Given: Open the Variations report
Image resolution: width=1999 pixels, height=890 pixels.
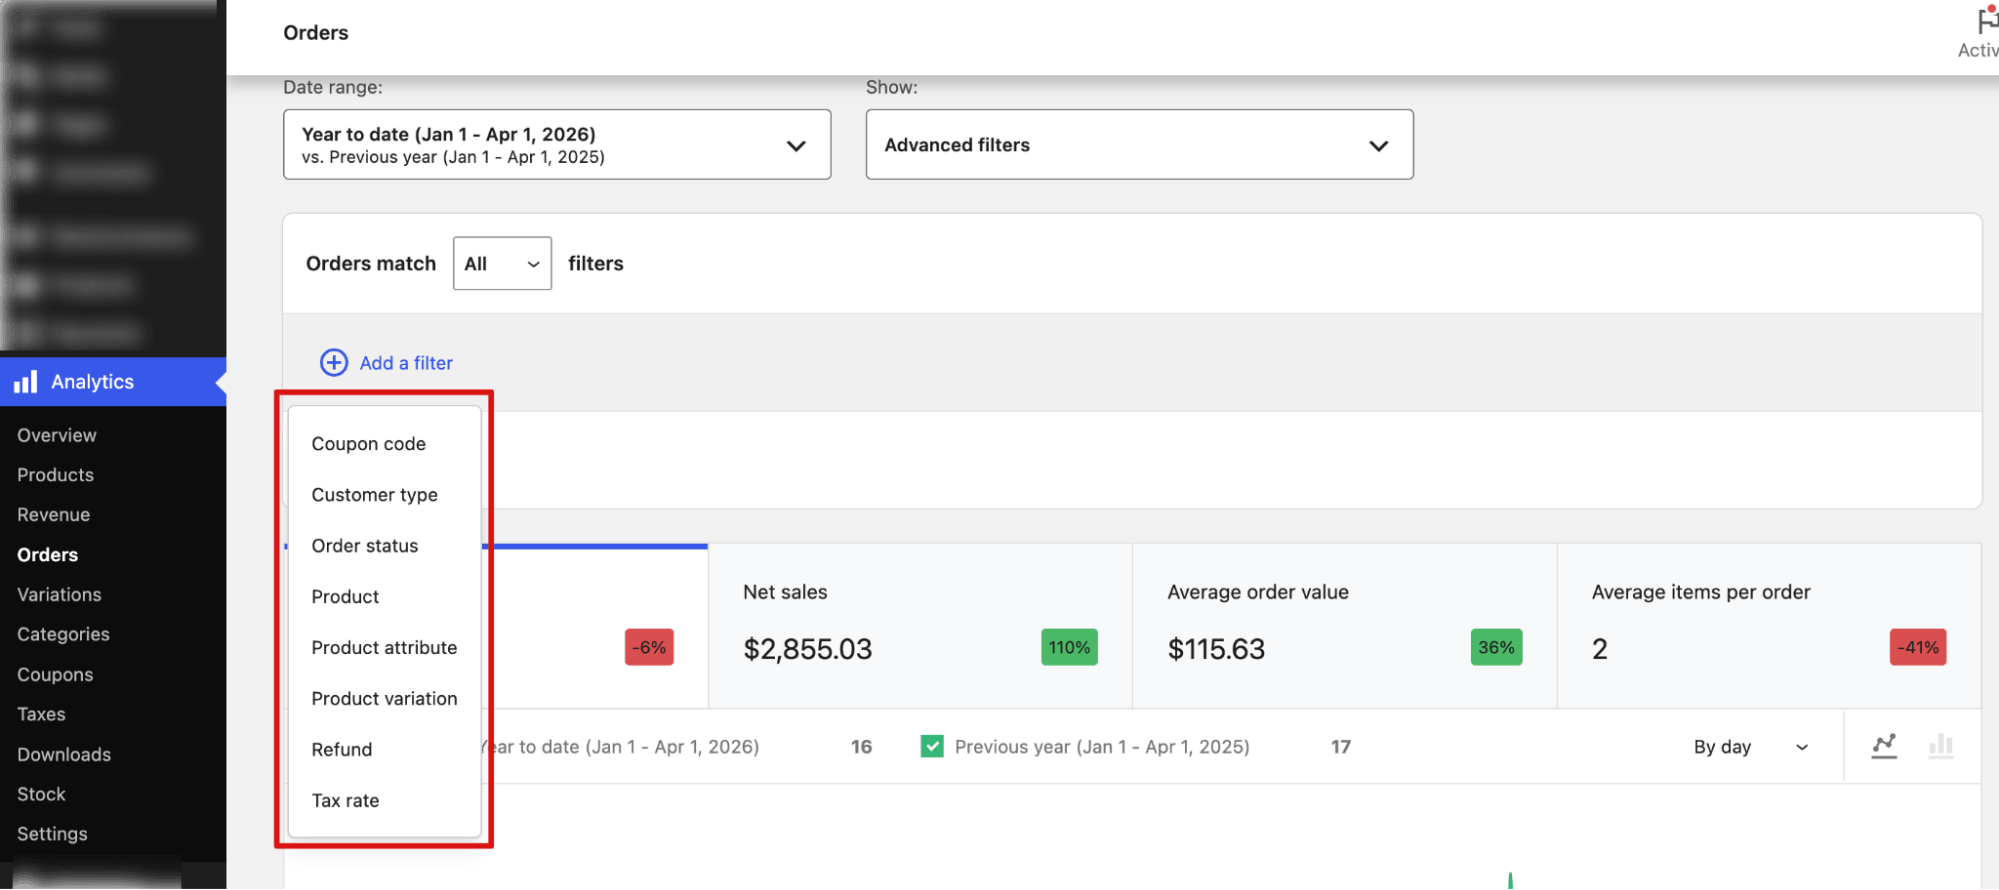Looking at the screenshot, I should click(x=59, y=595).
